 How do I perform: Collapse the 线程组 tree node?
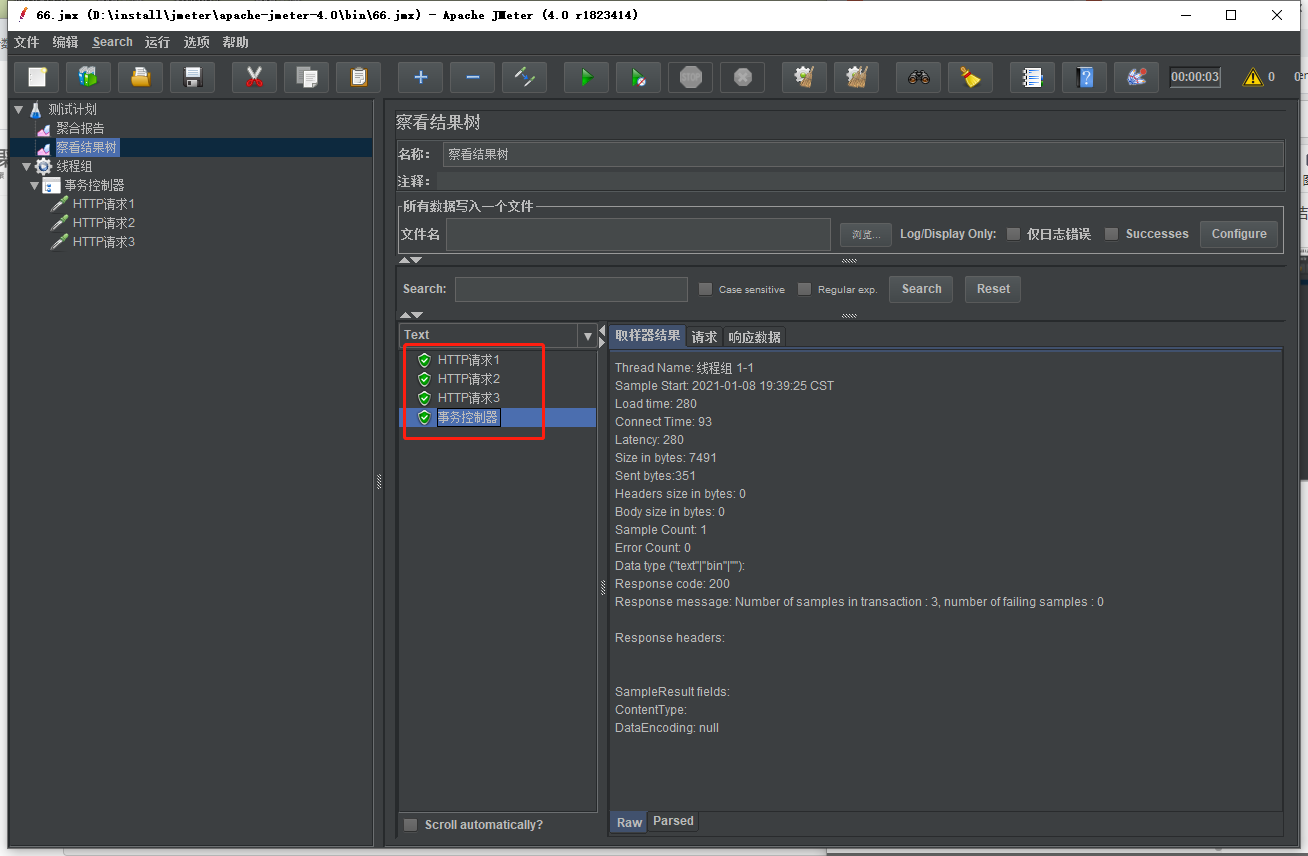coord(26,166)
